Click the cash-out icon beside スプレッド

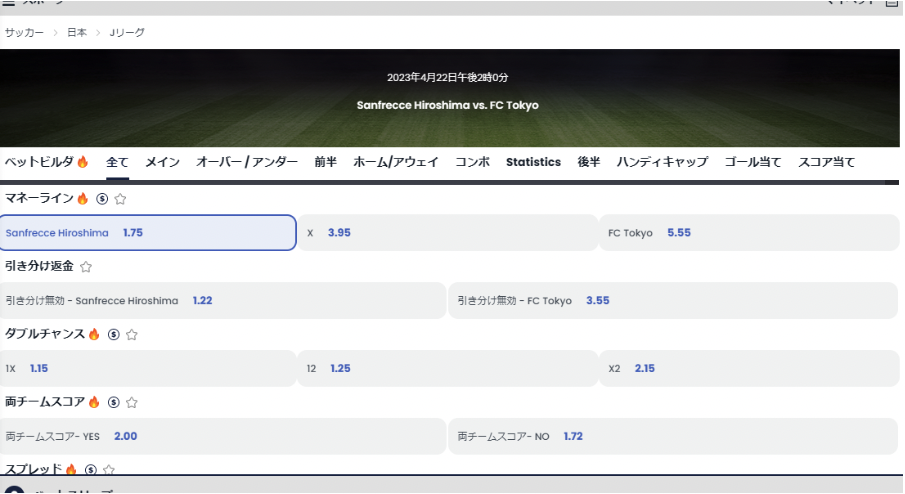tap(91, 470)
